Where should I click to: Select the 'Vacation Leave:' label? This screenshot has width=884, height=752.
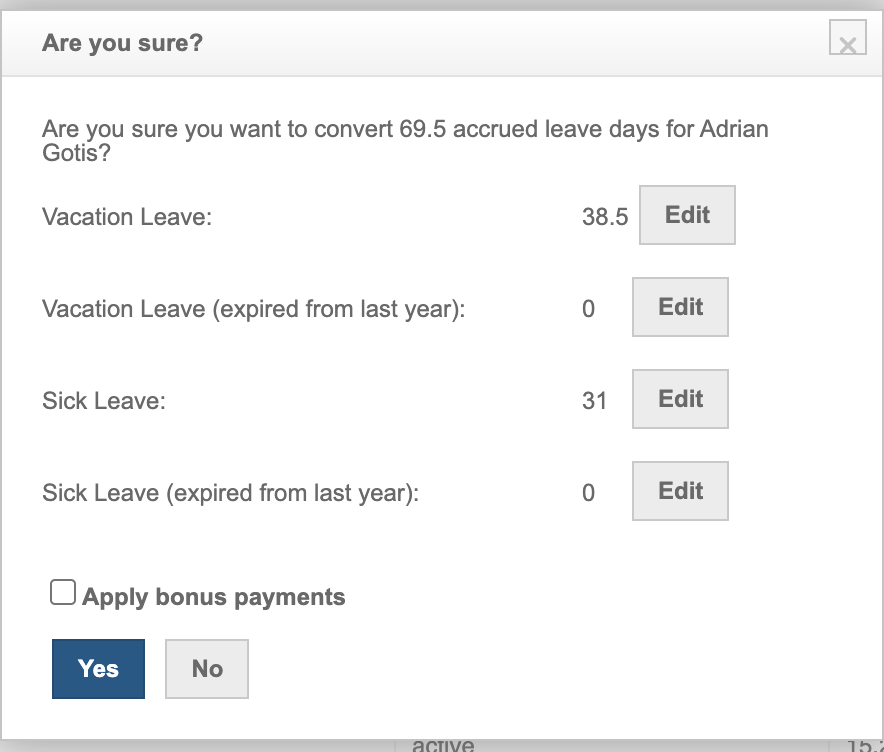[127, 217]
